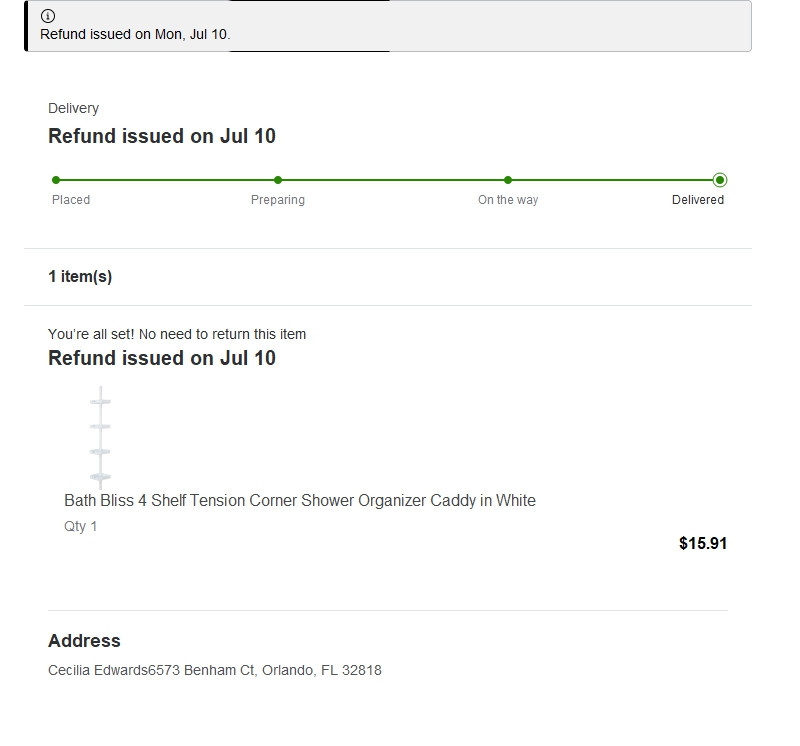Click the Preparing step dot on tracker
Image resolution: width=800 pixels, height=746 pixels.
(x=278, y=180)
